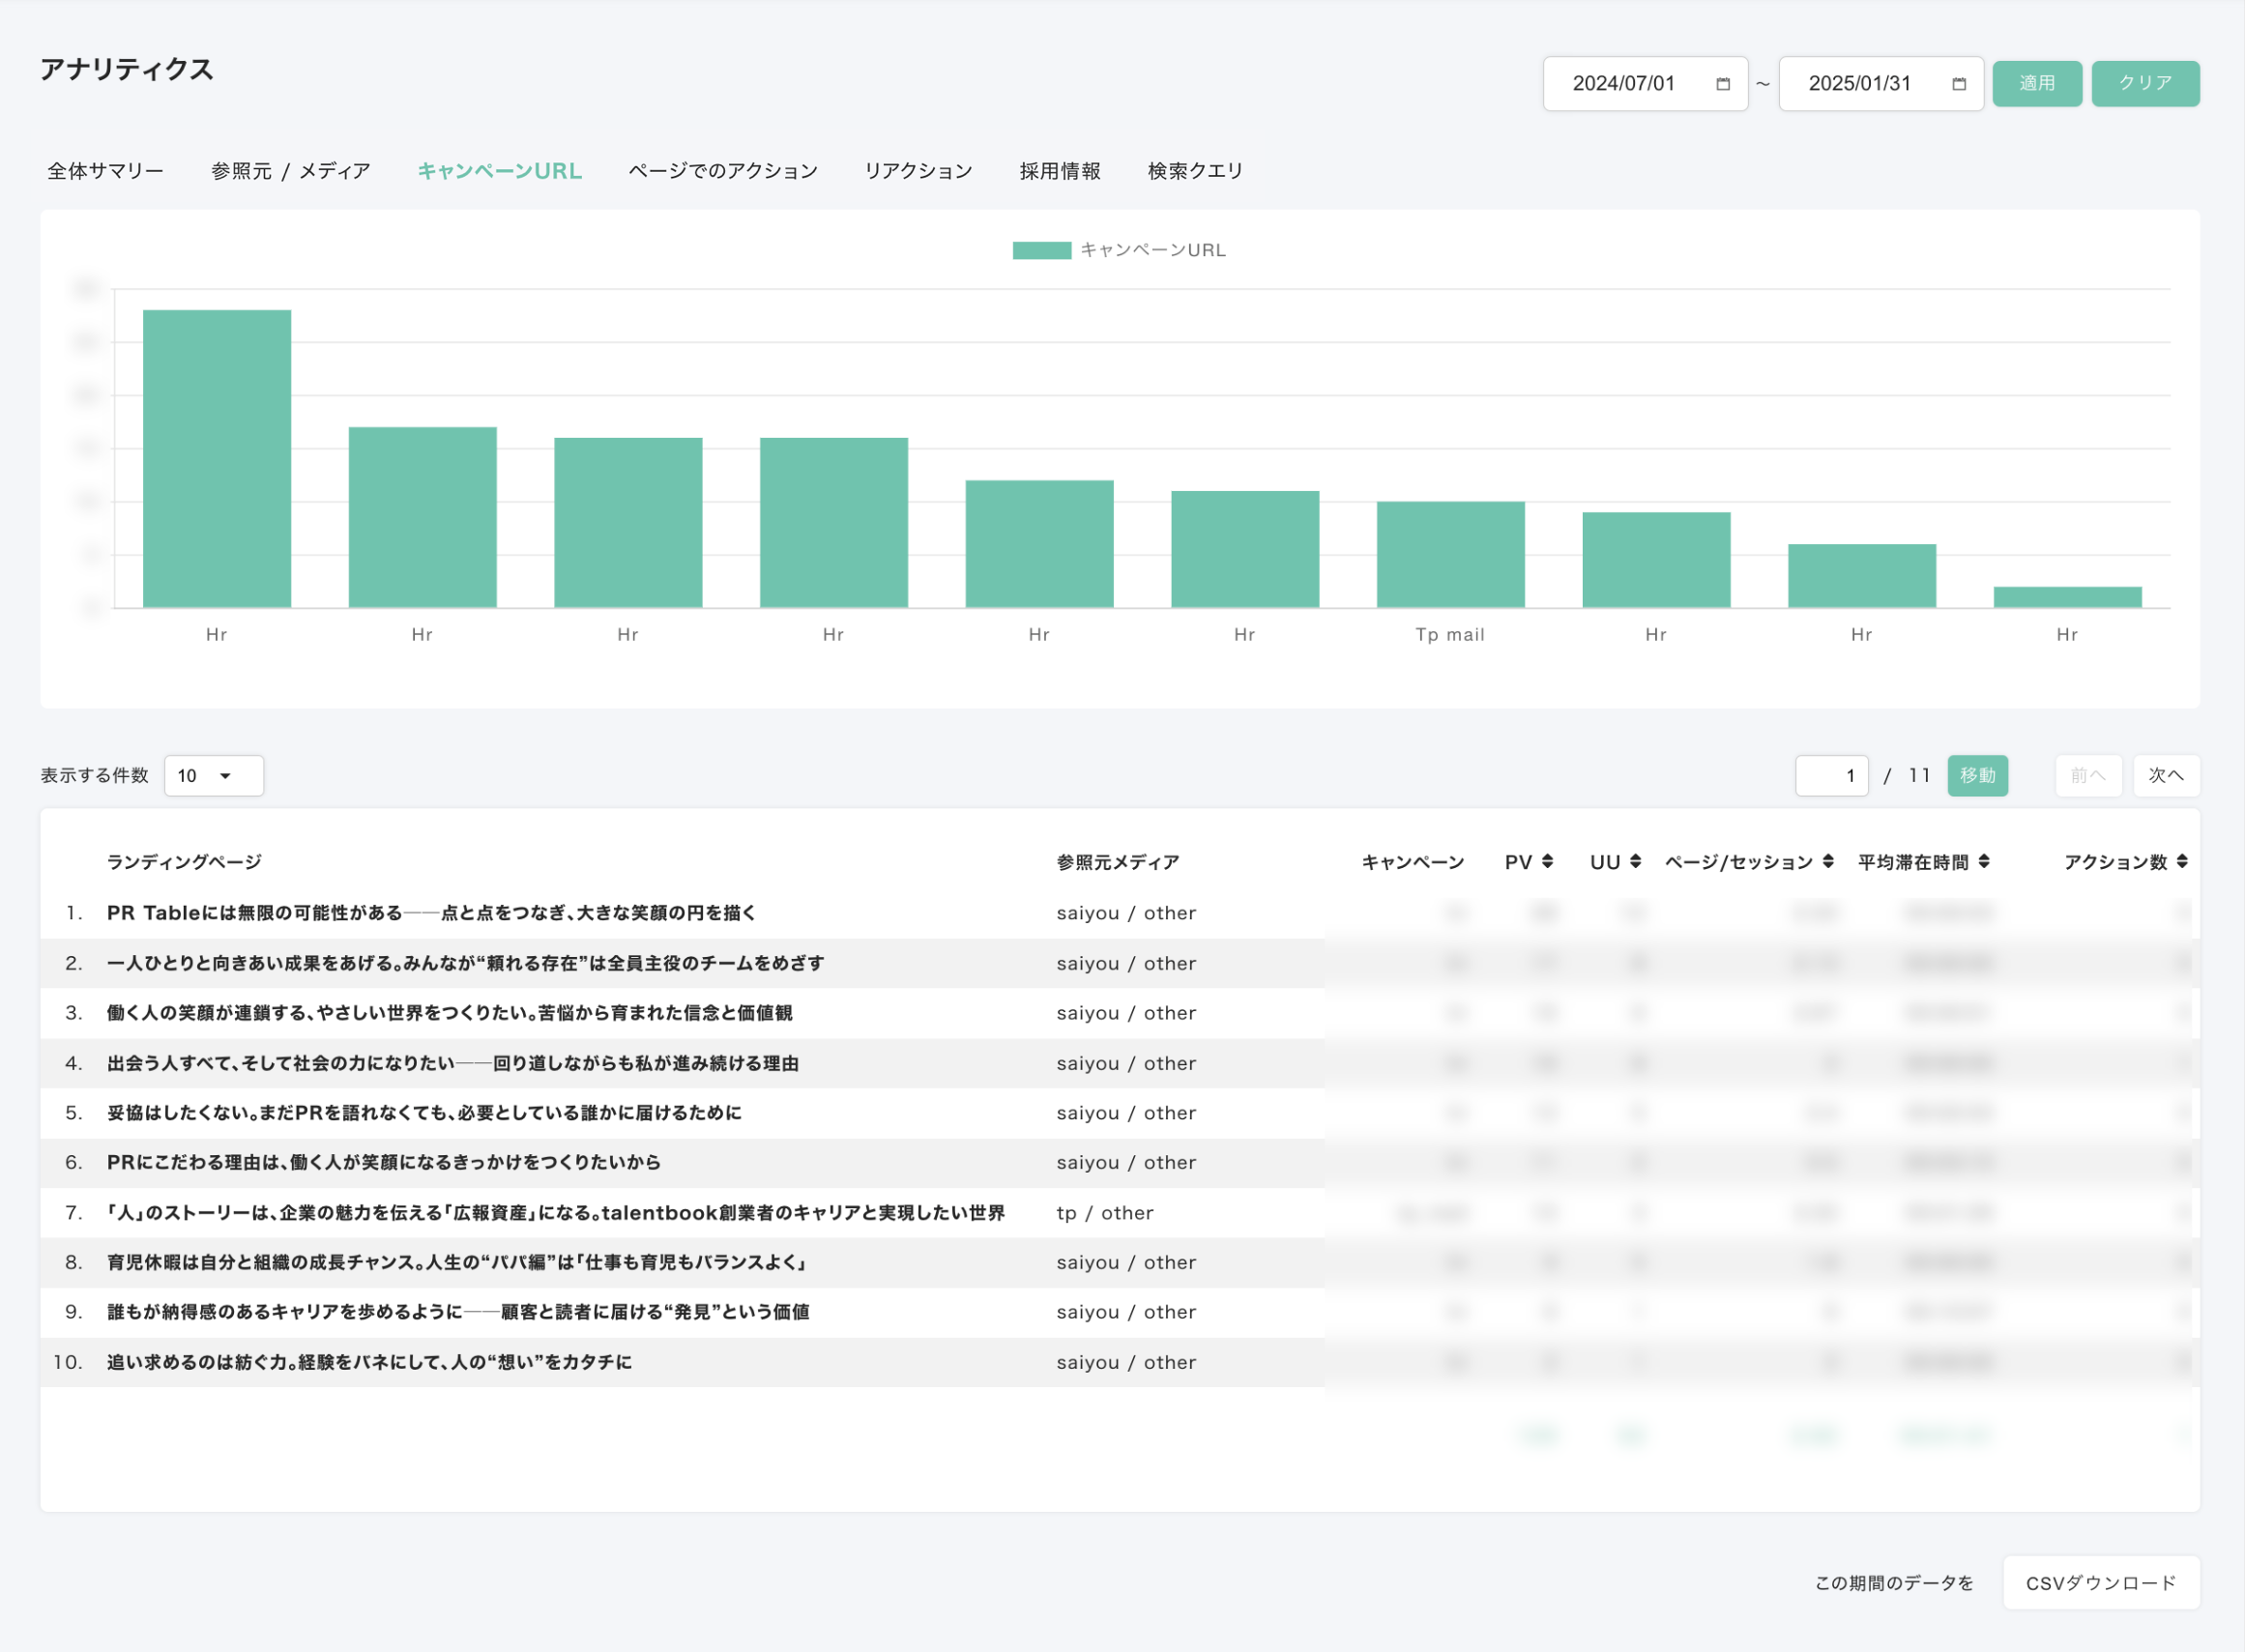
Task: Click the アナリティクス page title
Action: tap(127, 69)
